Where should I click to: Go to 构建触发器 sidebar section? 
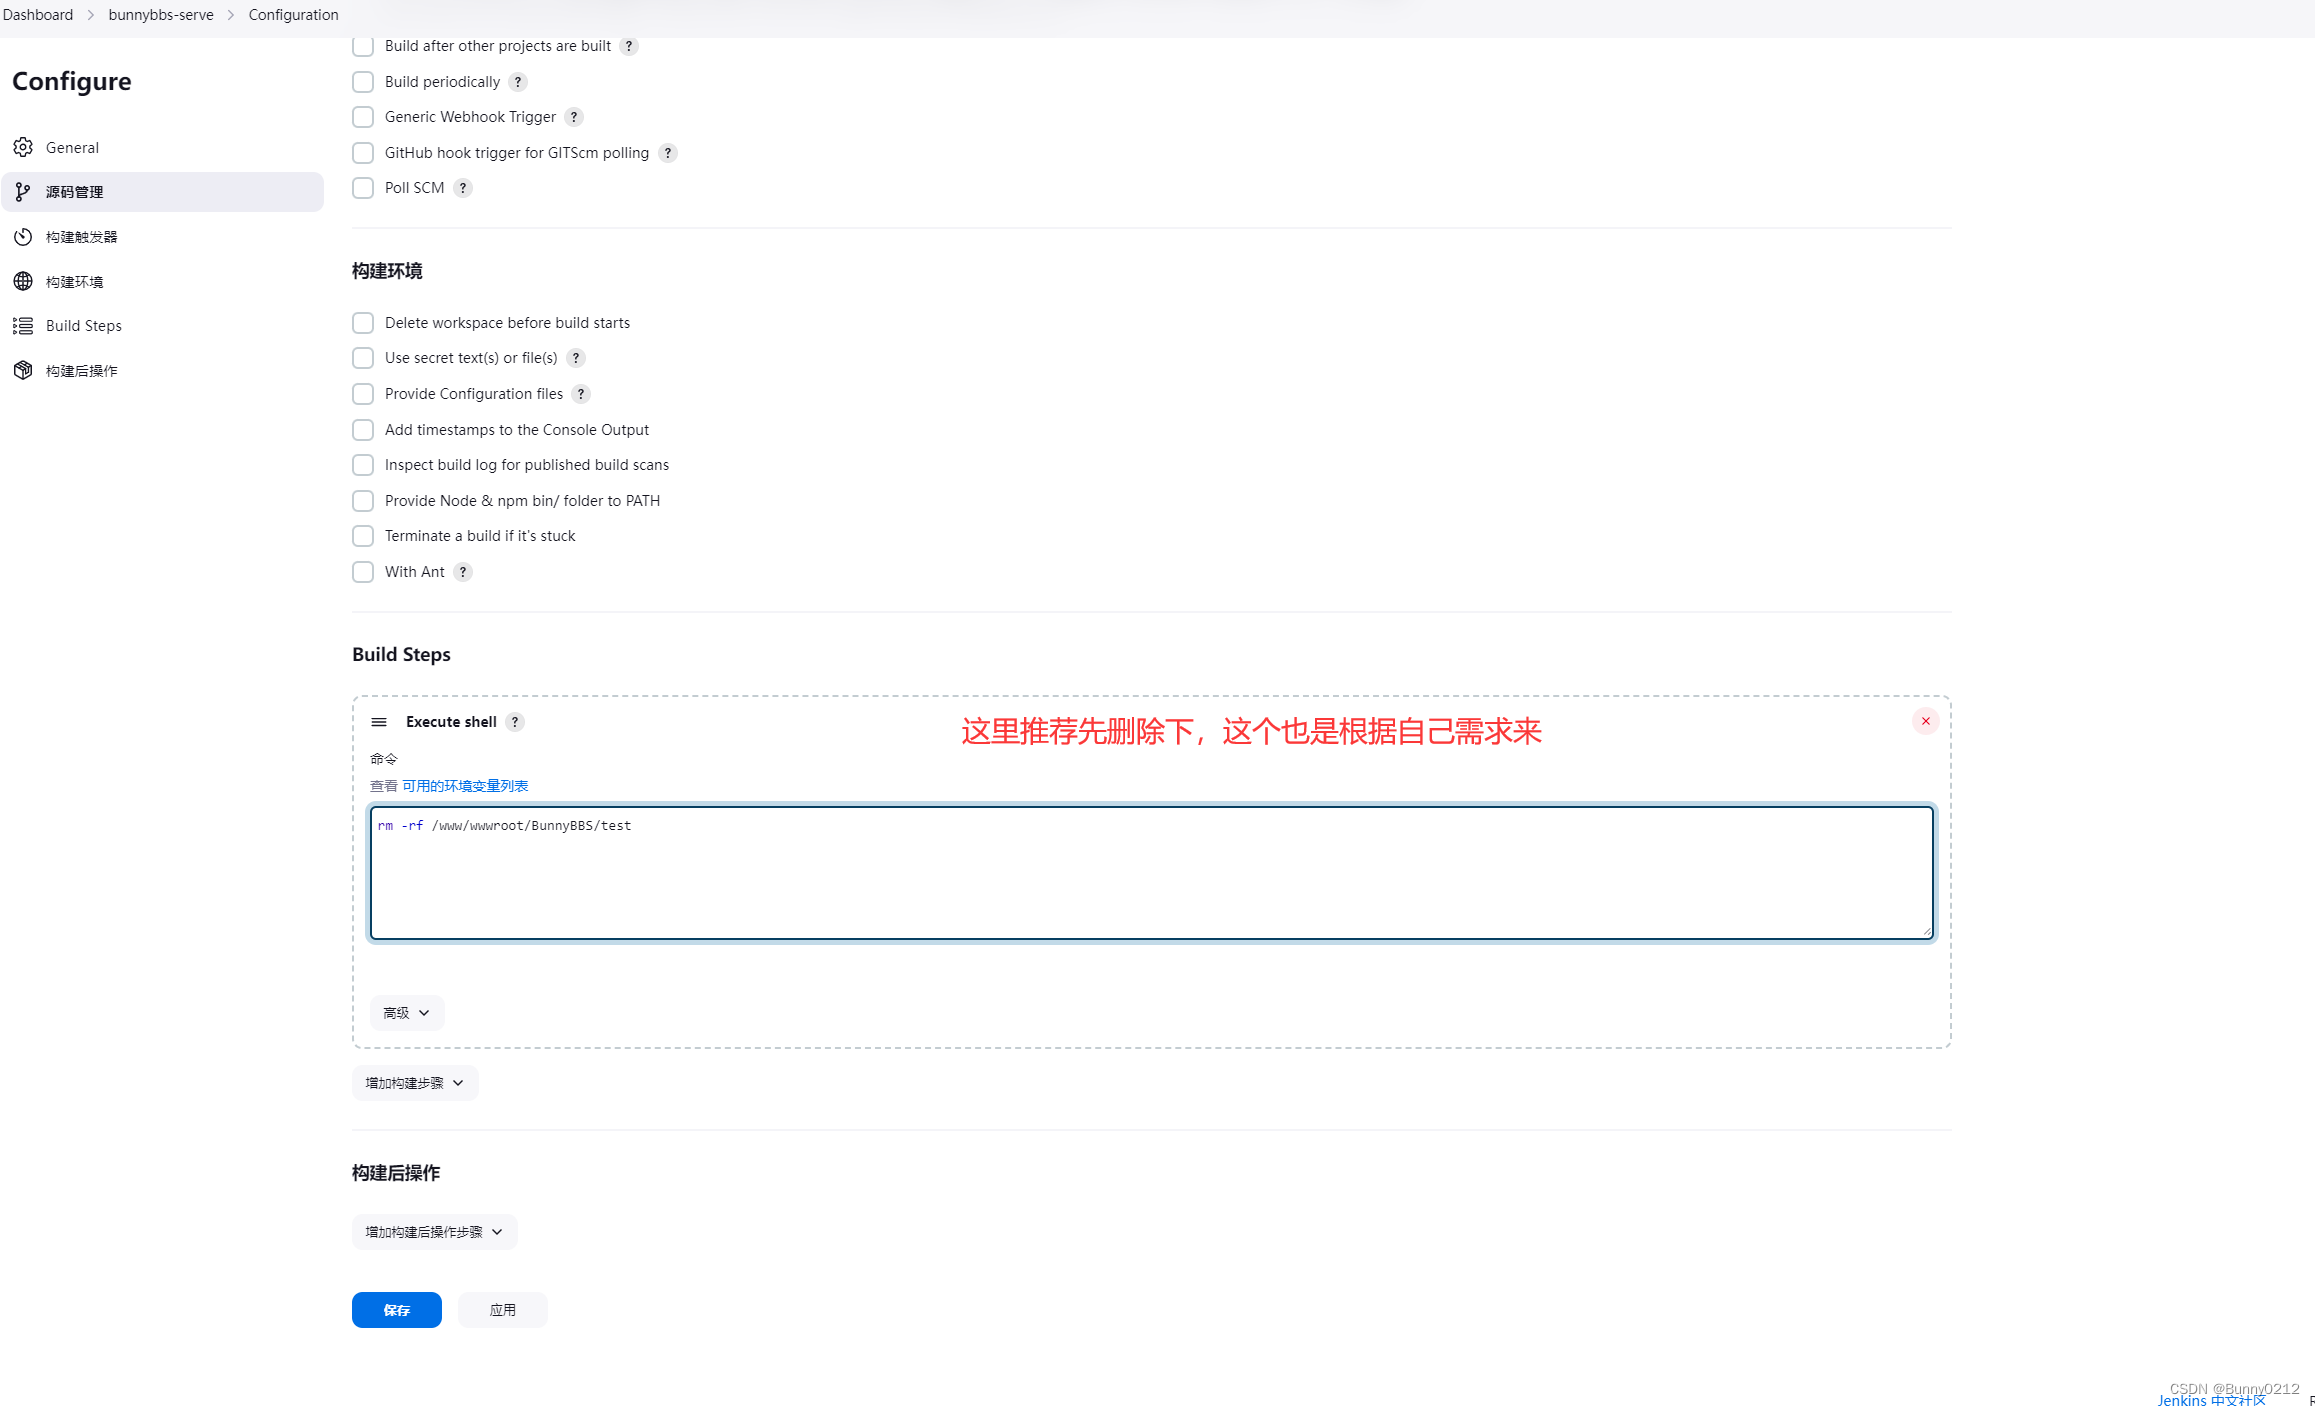[x=162, y=237]
